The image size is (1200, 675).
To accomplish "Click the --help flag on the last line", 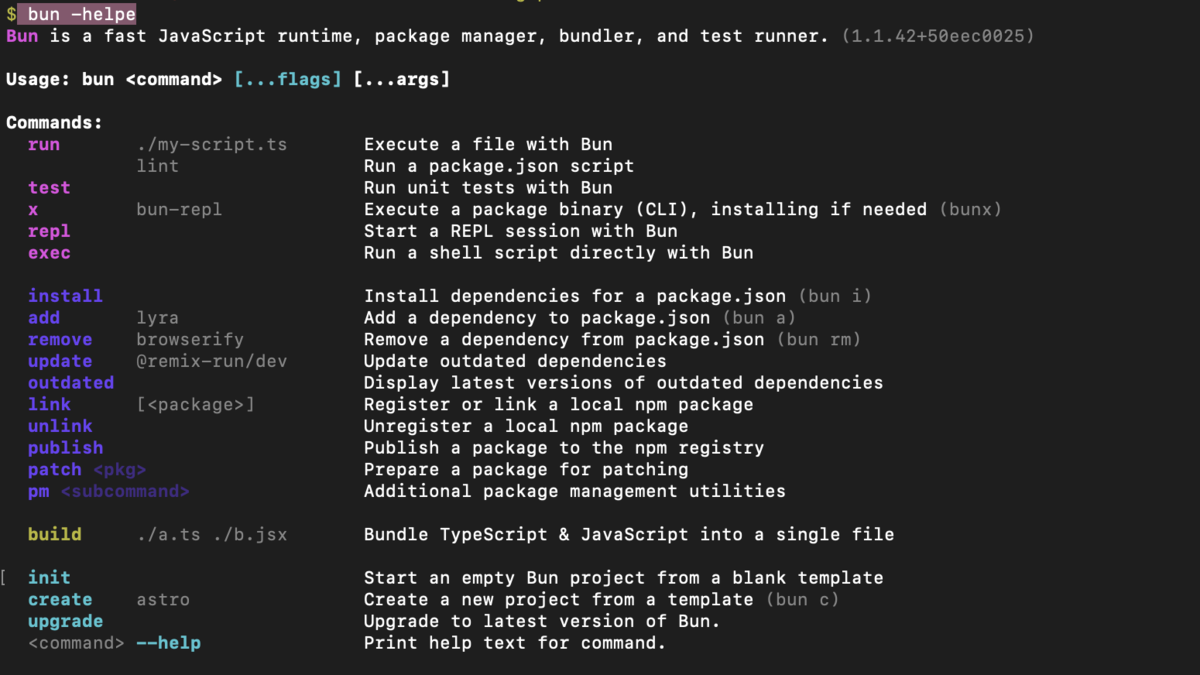I will point(168,643).
